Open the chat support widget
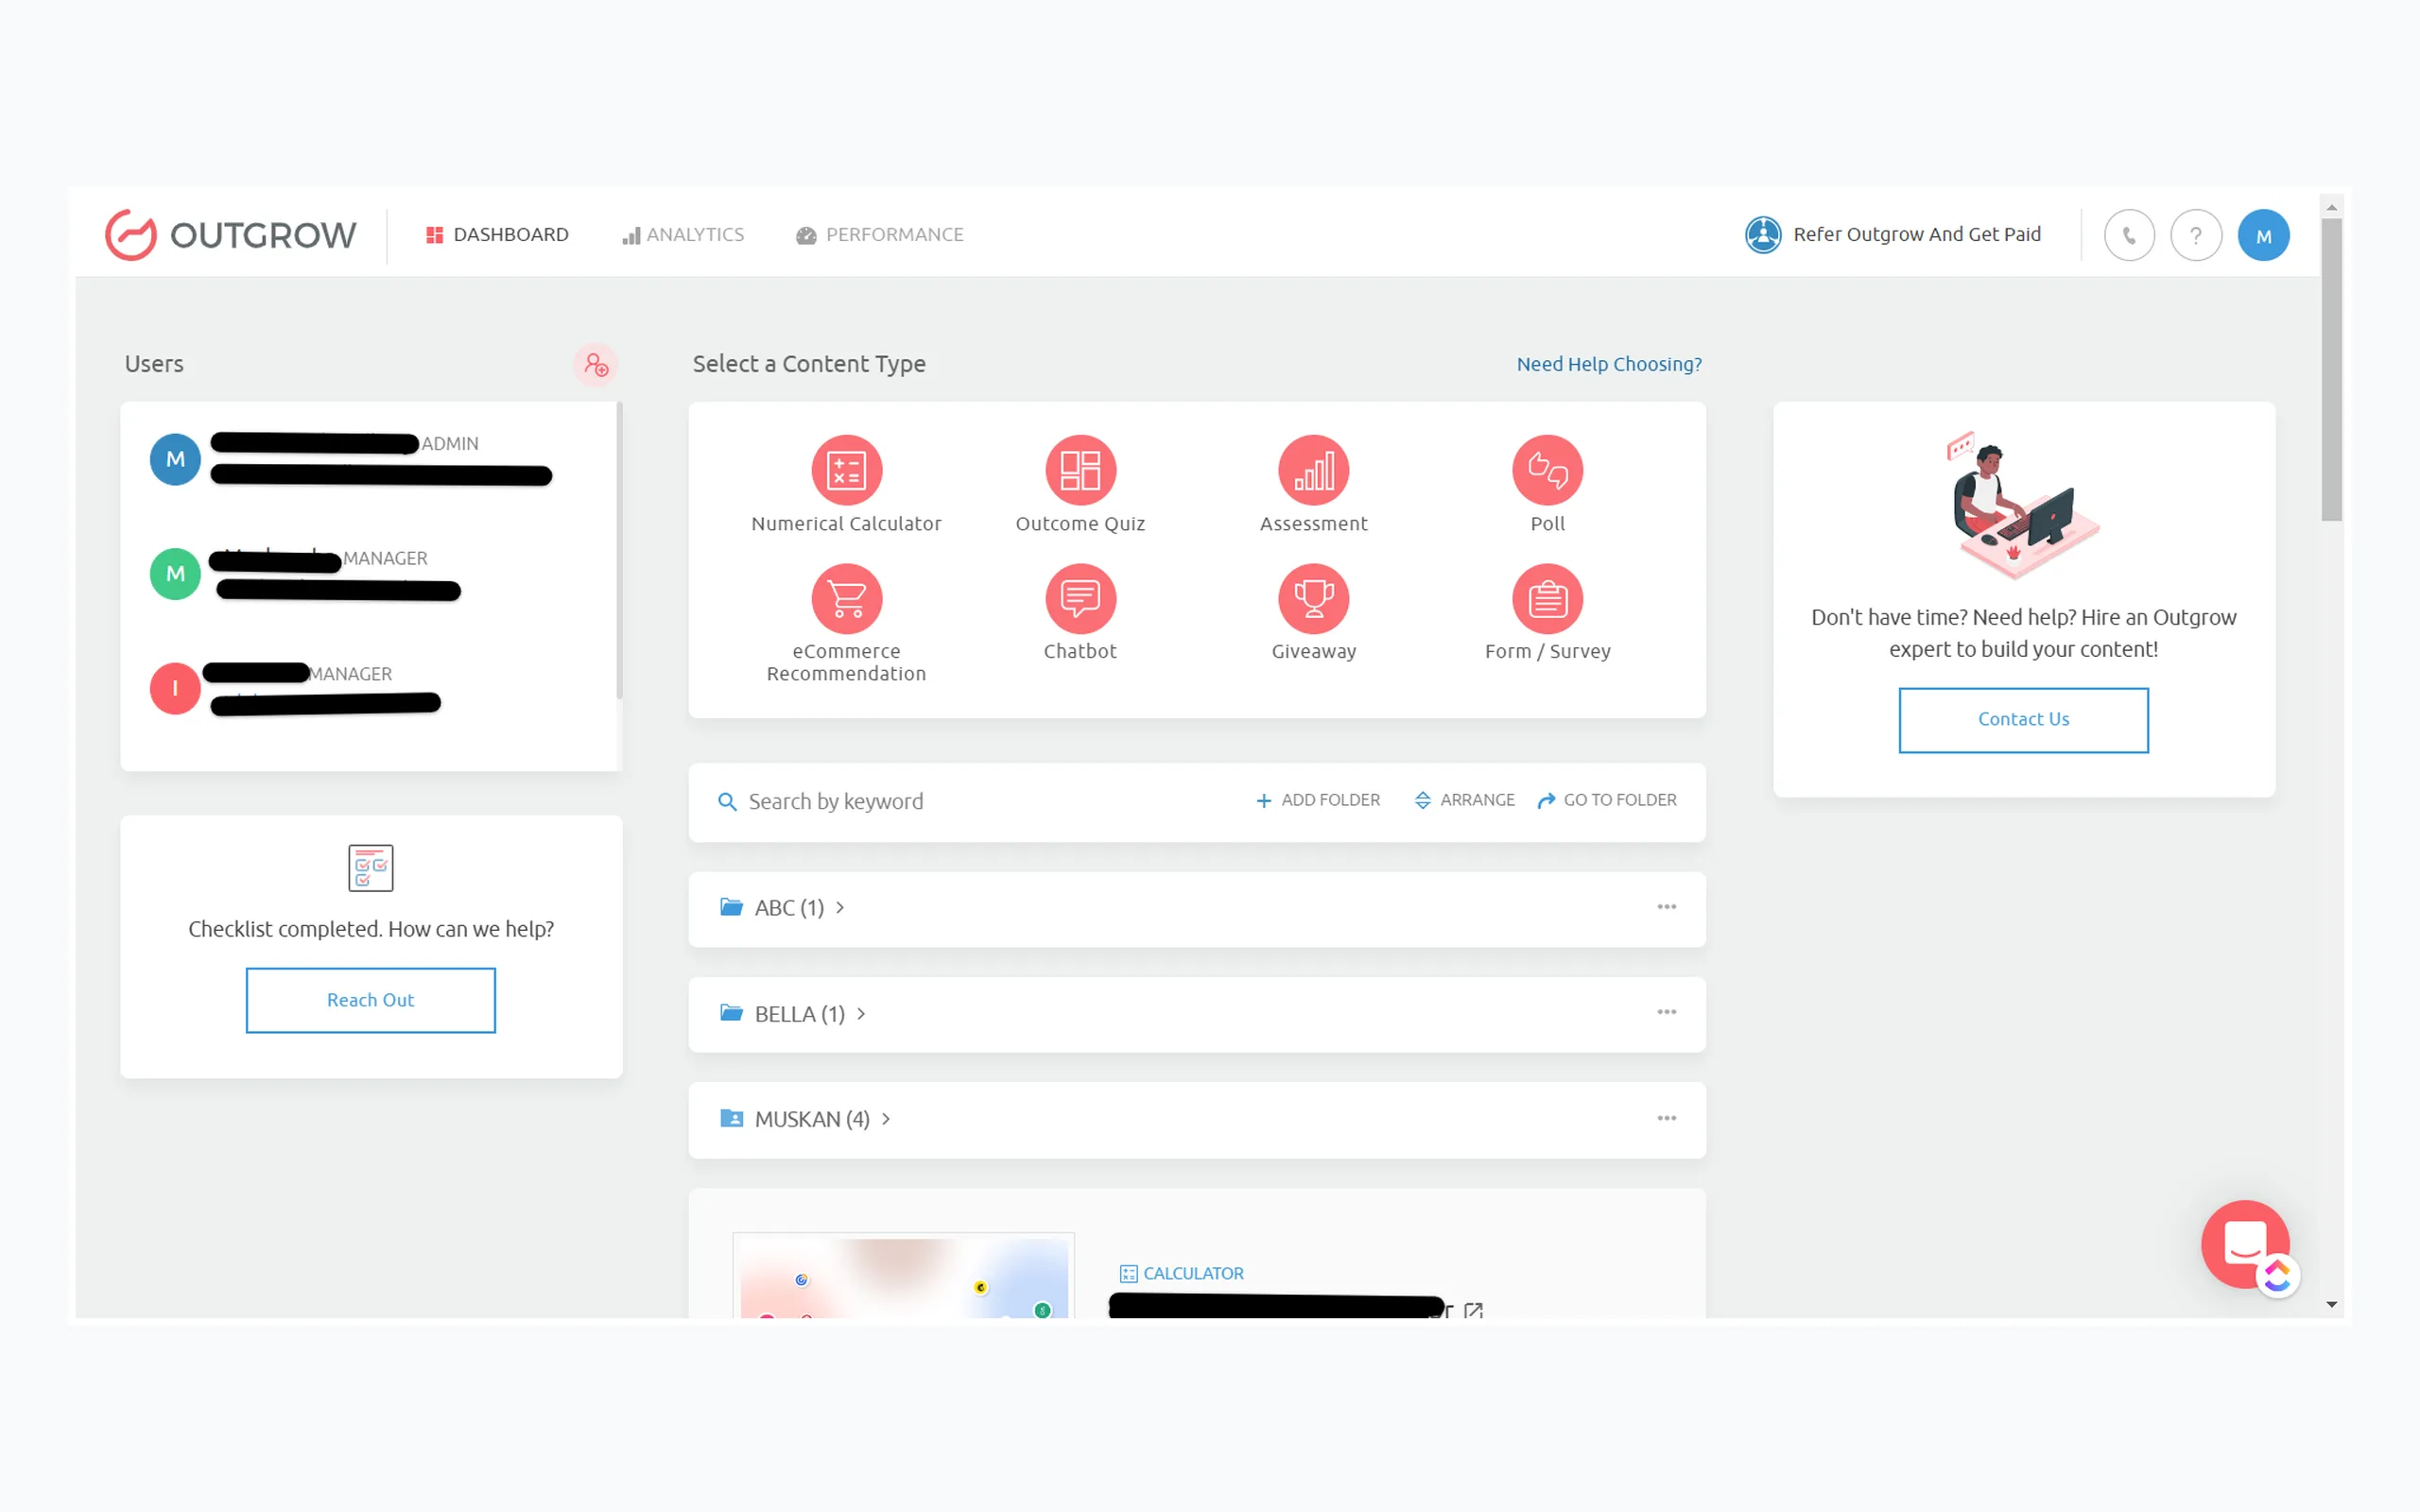The image size is (2420, 1512). (2243, 1243)
